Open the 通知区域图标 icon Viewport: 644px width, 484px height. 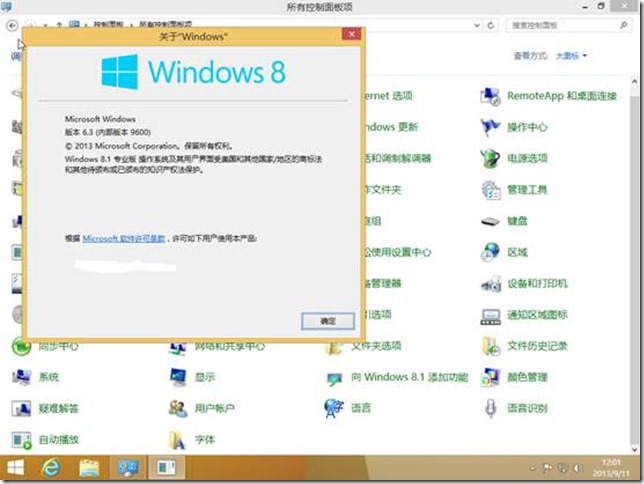click(x=490, y=316)
